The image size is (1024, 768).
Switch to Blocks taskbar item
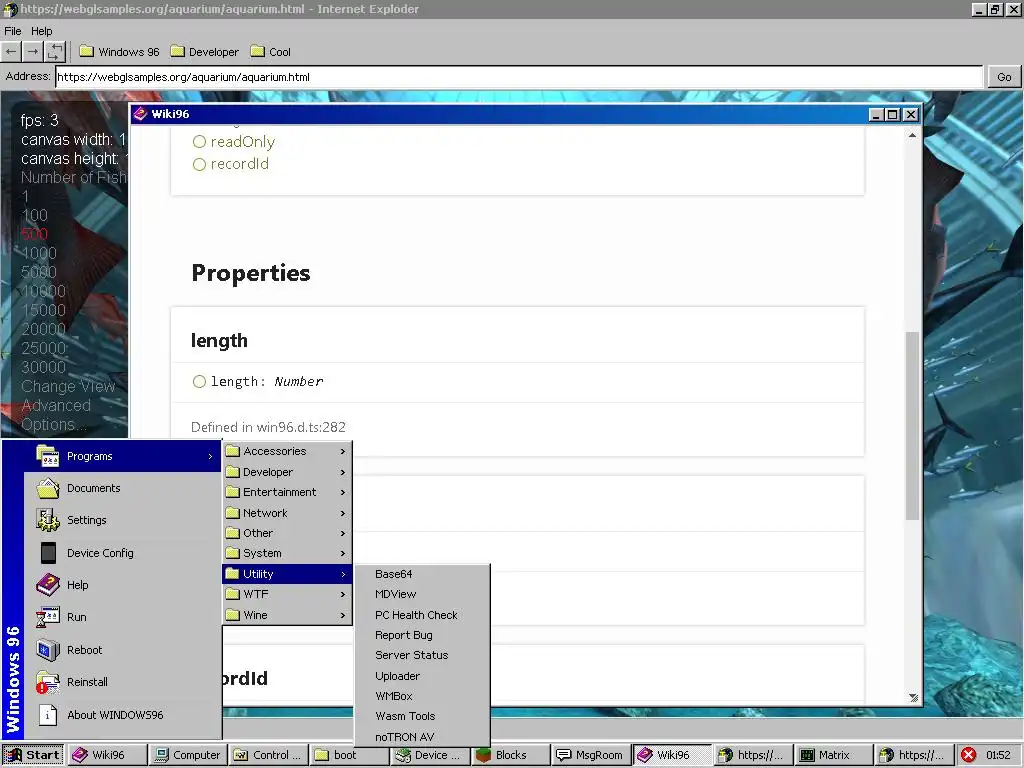tap(509, 755)
